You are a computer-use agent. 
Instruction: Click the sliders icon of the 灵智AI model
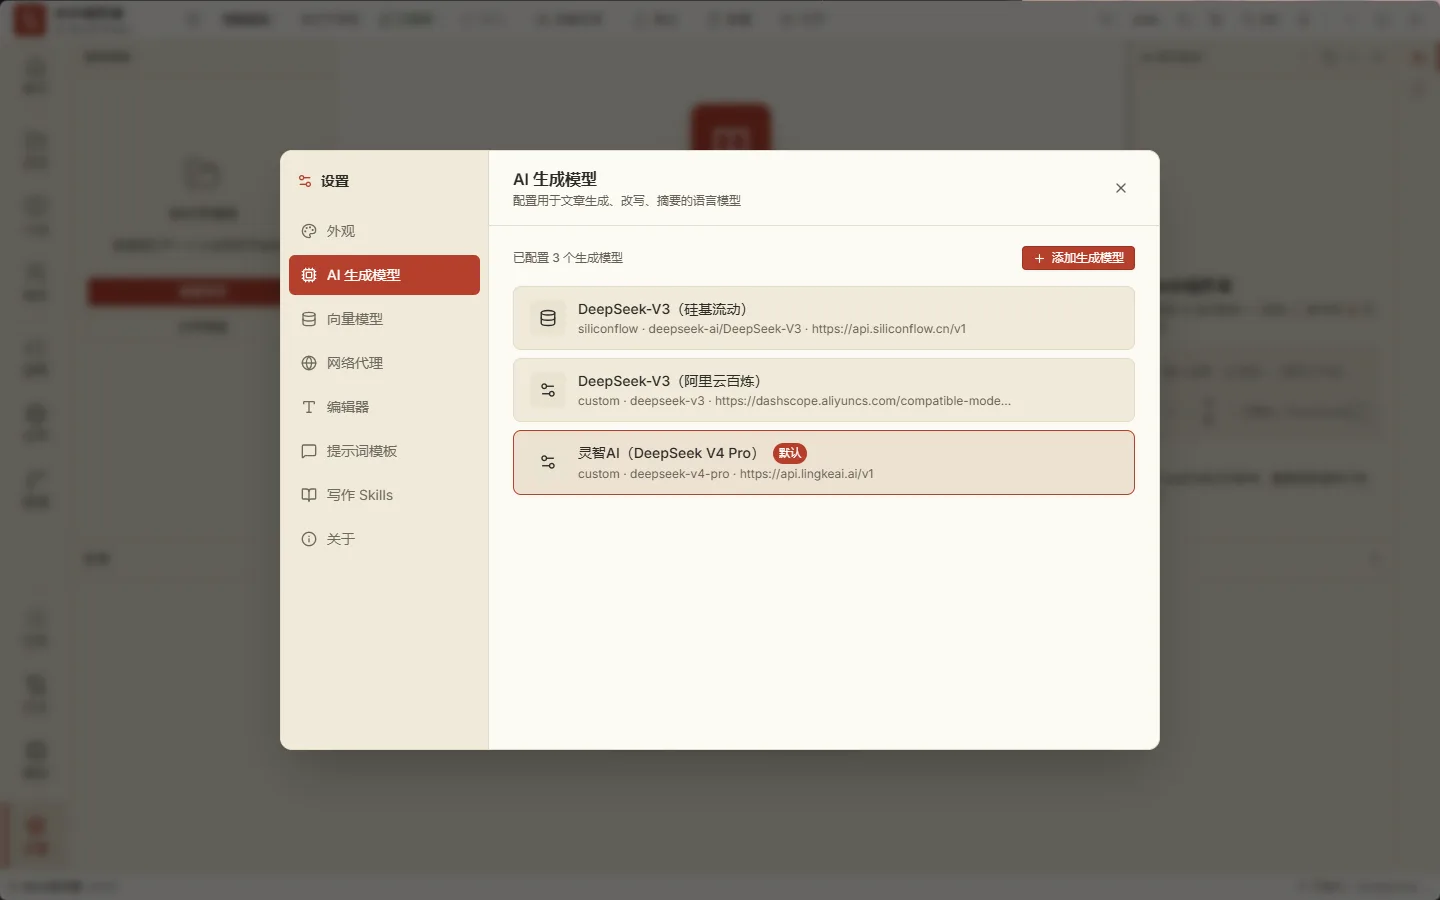pyautogui.click(x=548, y=462)
